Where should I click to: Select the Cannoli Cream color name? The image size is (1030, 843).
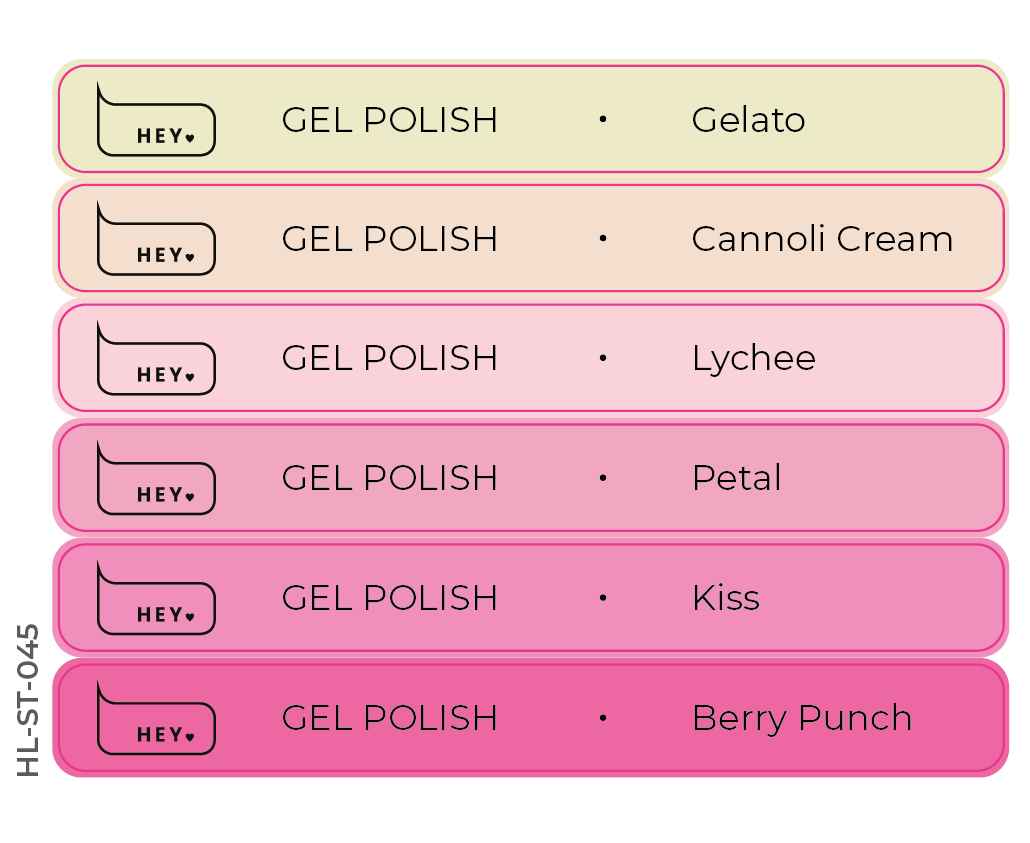pyautogui.click(x=822, y=239)
